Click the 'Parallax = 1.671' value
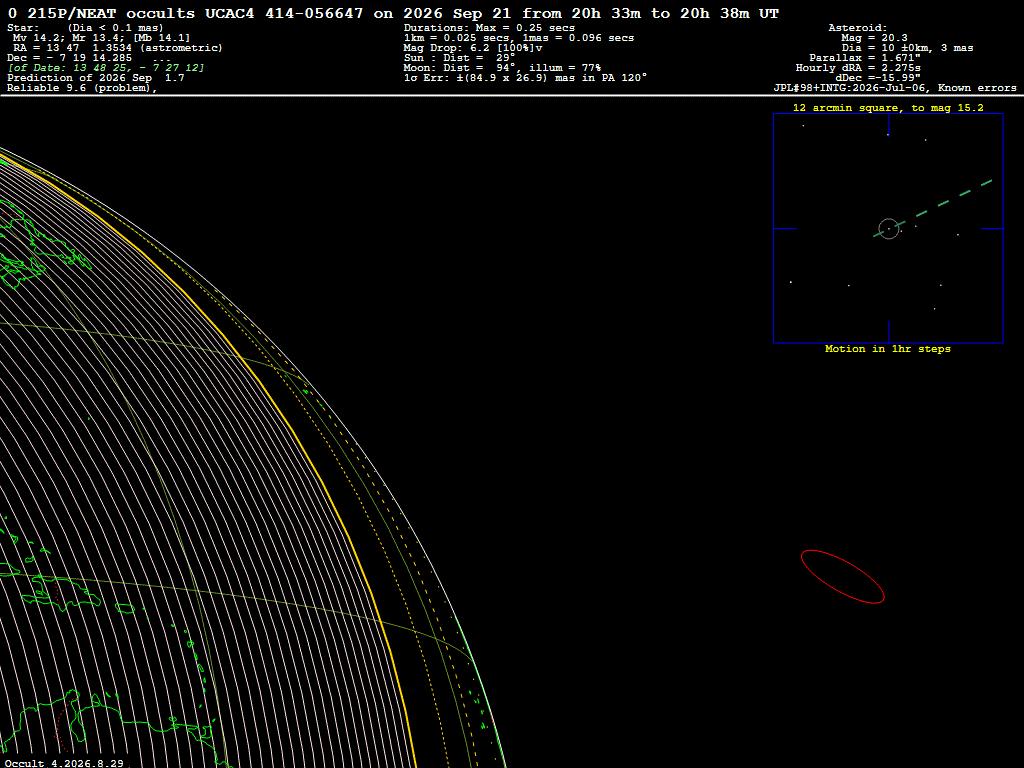 (865, 58)
